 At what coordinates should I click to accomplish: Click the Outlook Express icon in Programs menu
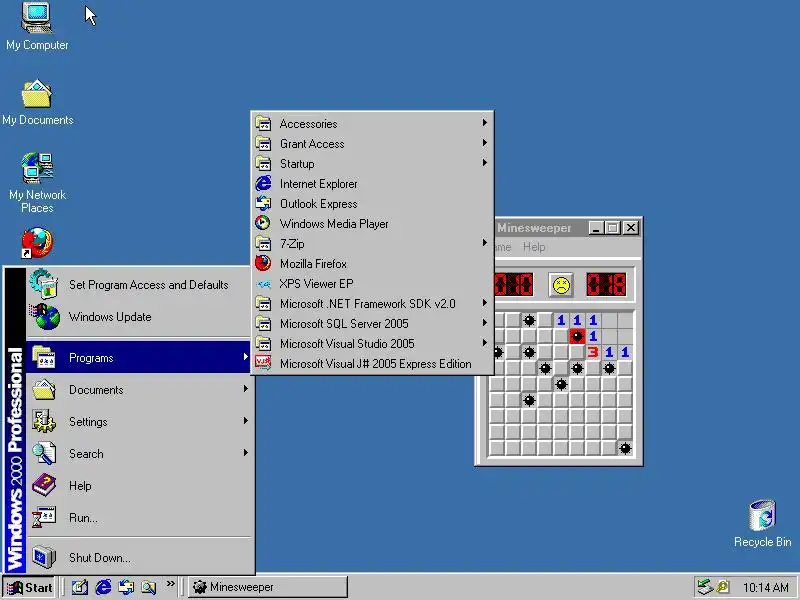263,204
